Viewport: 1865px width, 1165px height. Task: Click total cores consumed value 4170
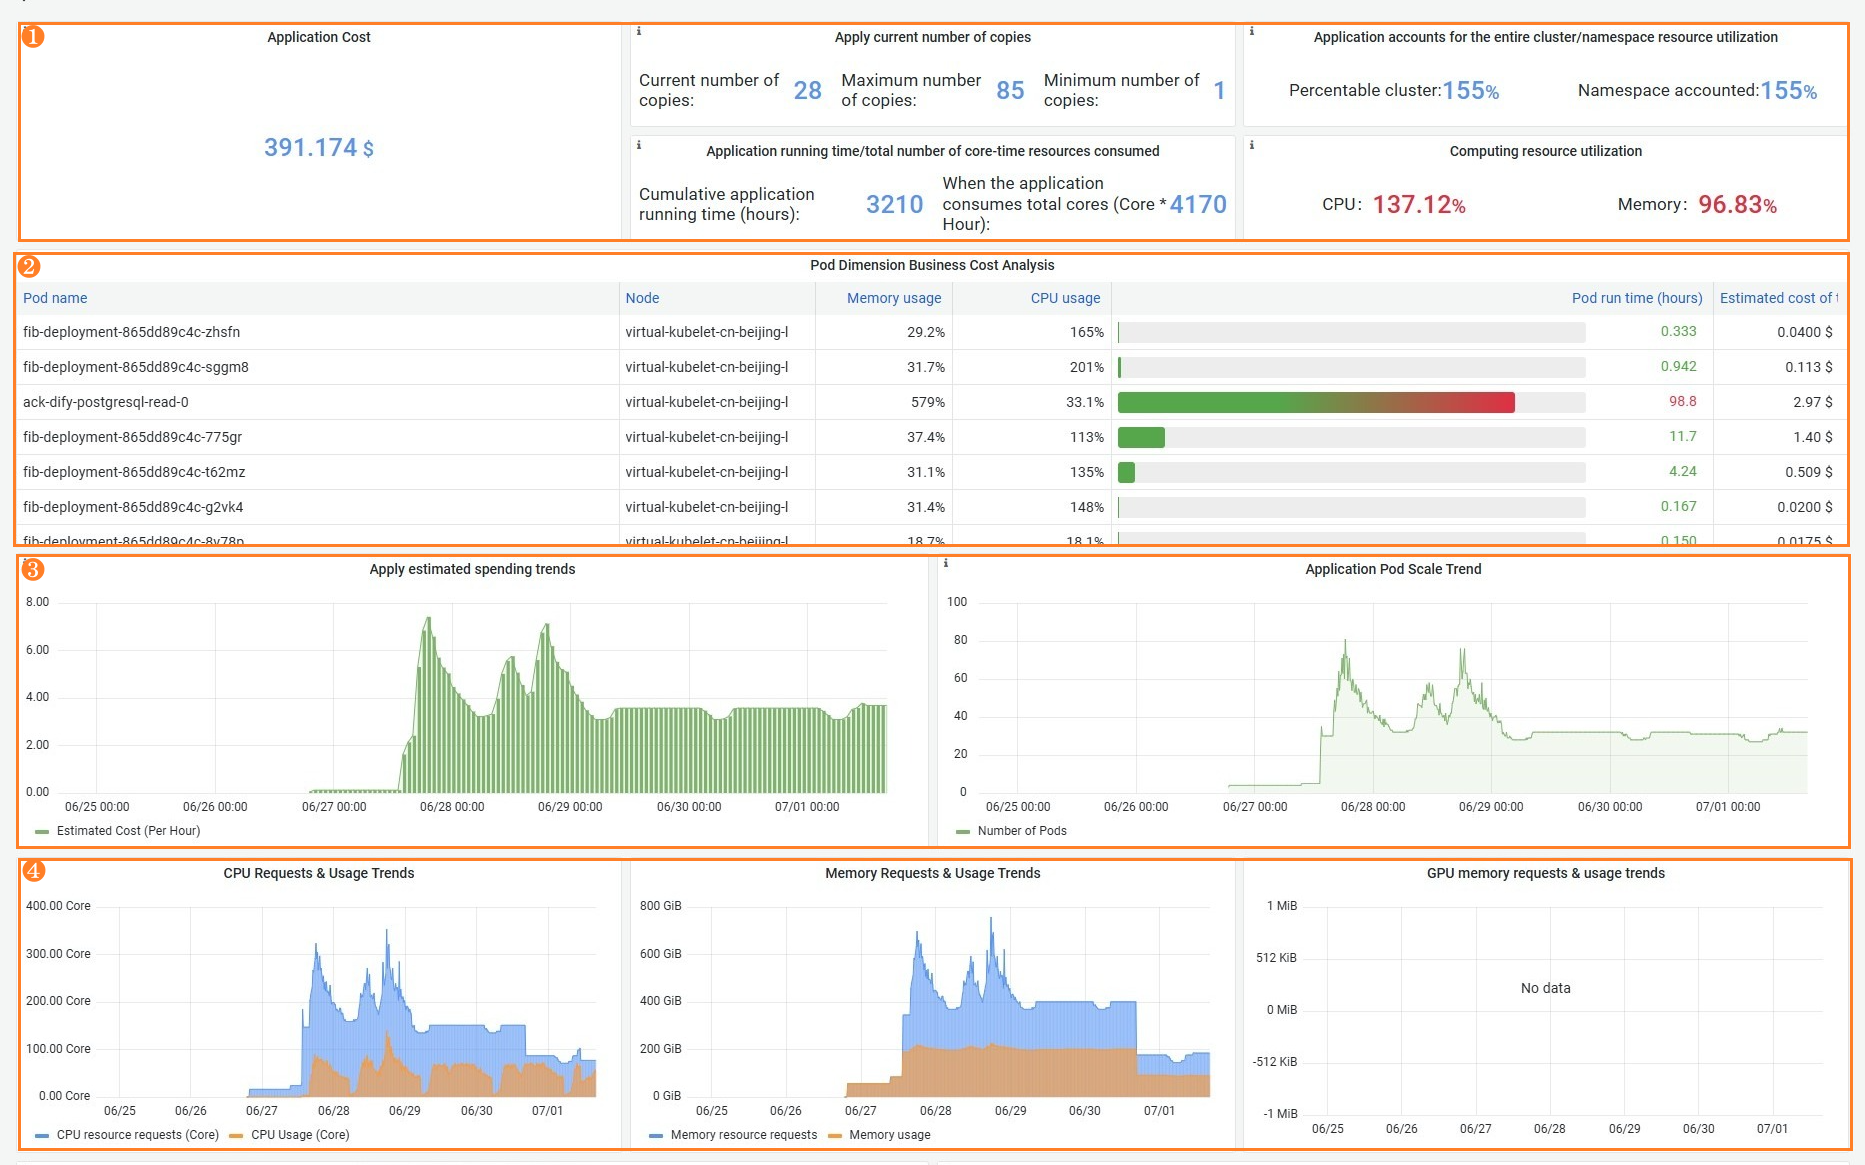pos(1198,205)
